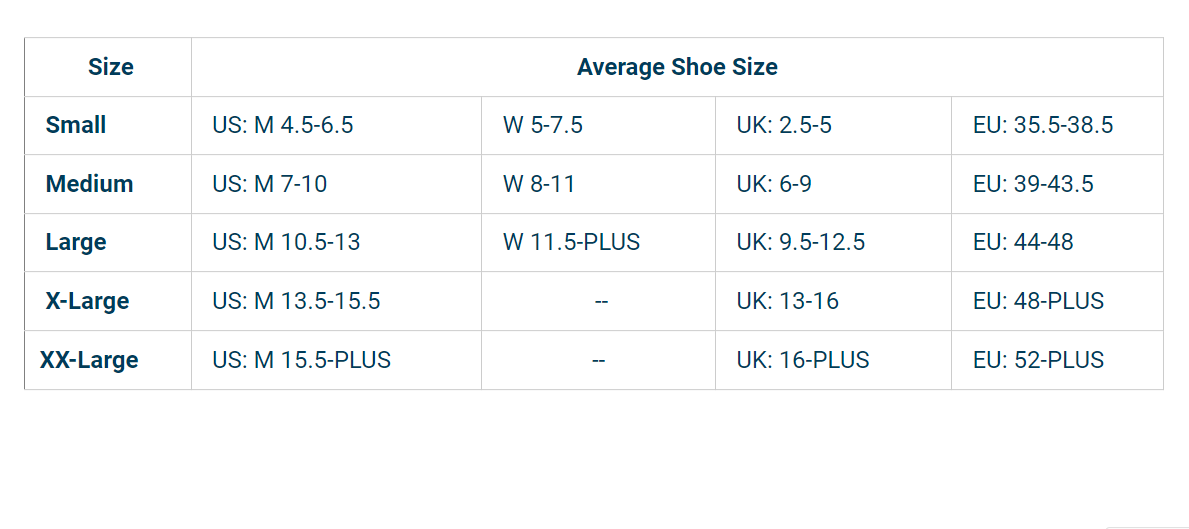
Task: Select the X-Large size row label
Action: [x=87, y=301]
